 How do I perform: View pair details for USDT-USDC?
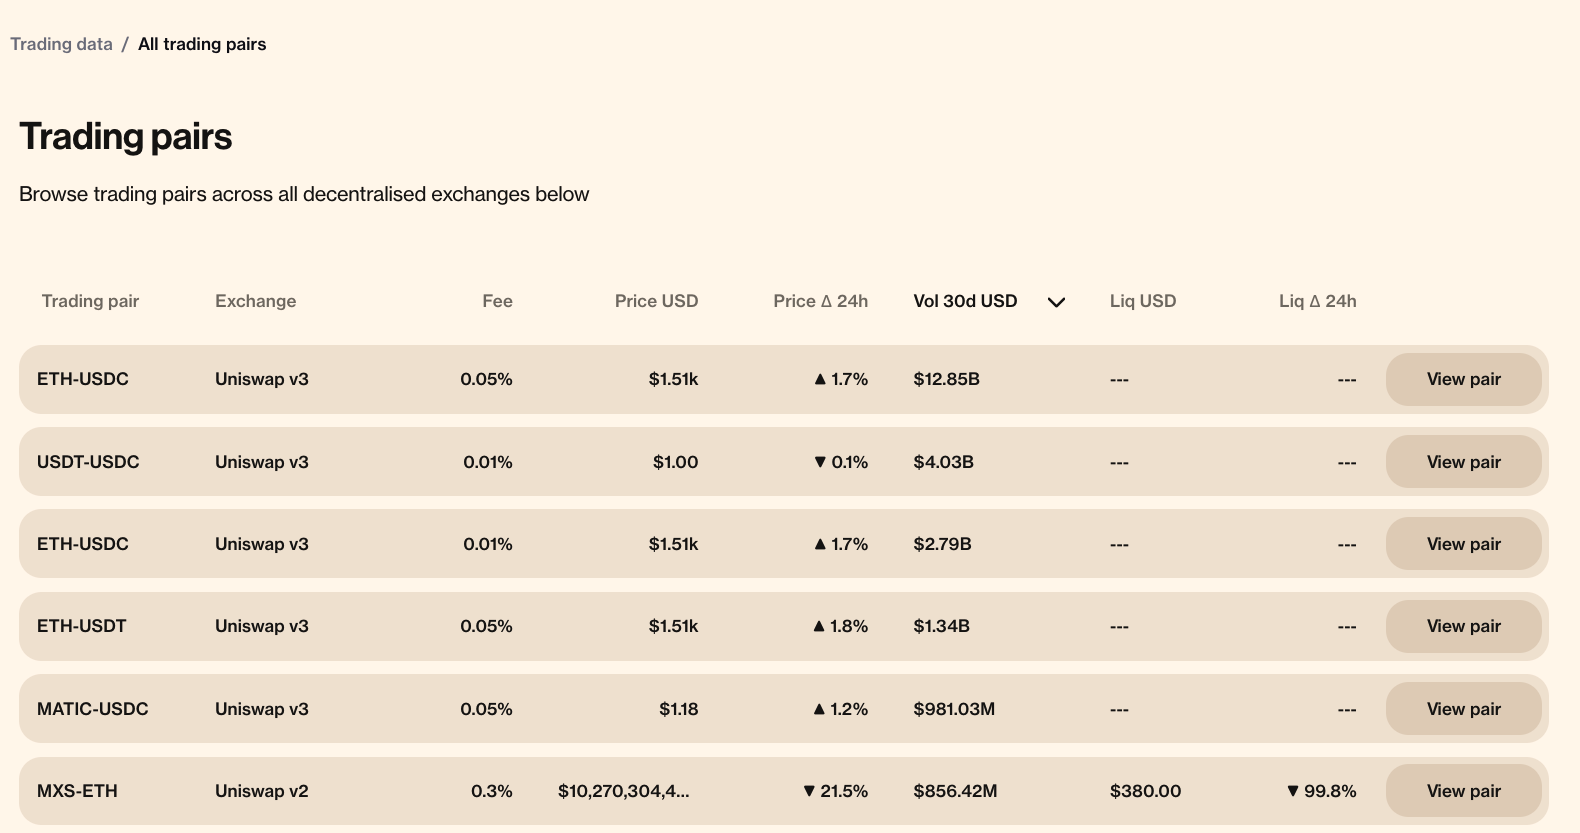(1463, 461)
